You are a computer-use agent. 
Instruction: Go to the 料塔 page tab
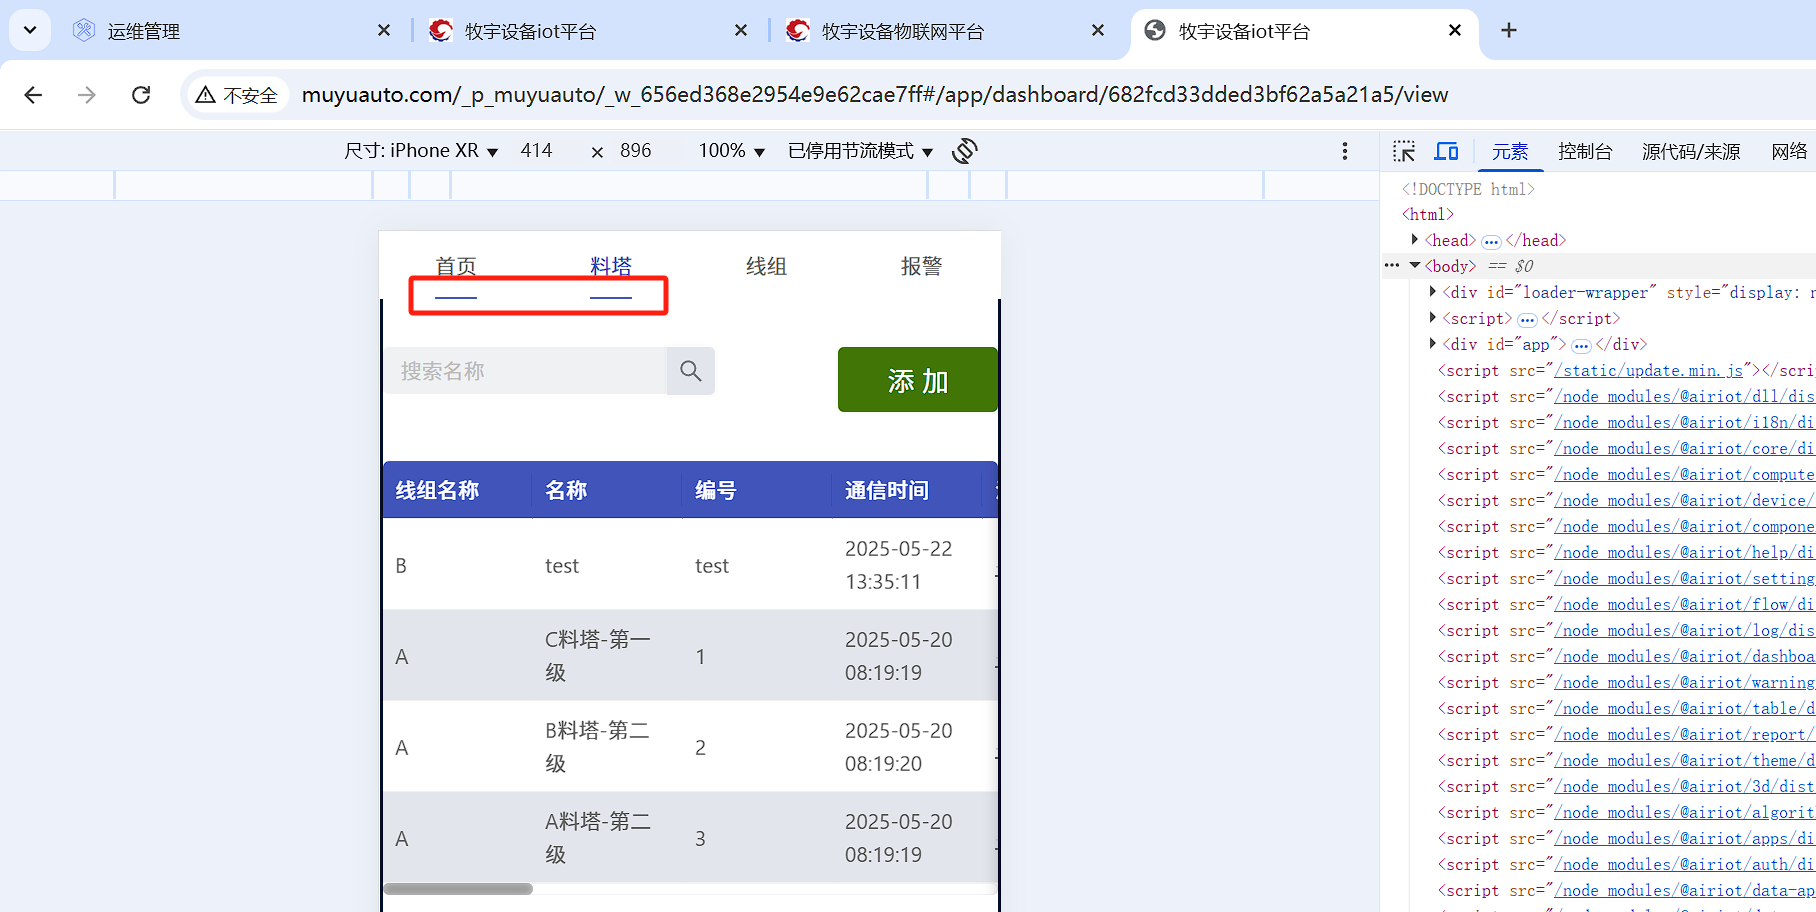click(x=611, y=267)
